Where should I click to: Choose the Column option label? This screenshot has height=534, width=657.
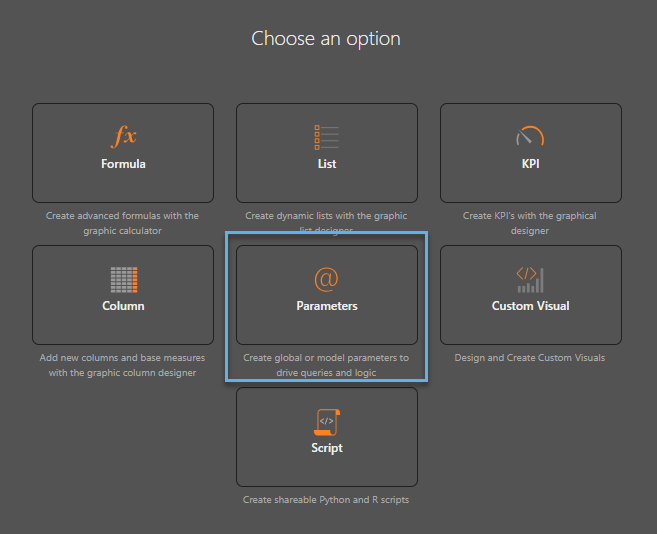123,306
